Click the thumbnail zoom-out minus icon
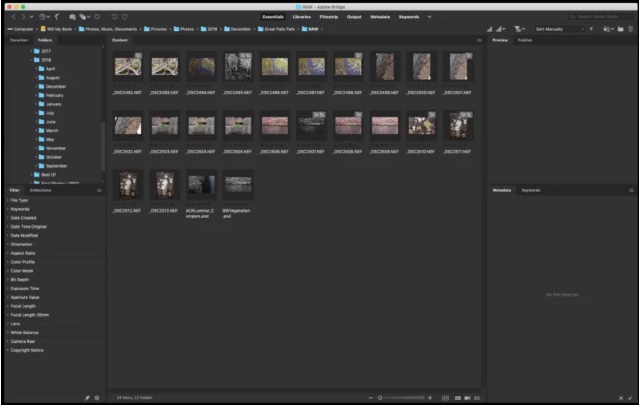 [x=370, y=397]
